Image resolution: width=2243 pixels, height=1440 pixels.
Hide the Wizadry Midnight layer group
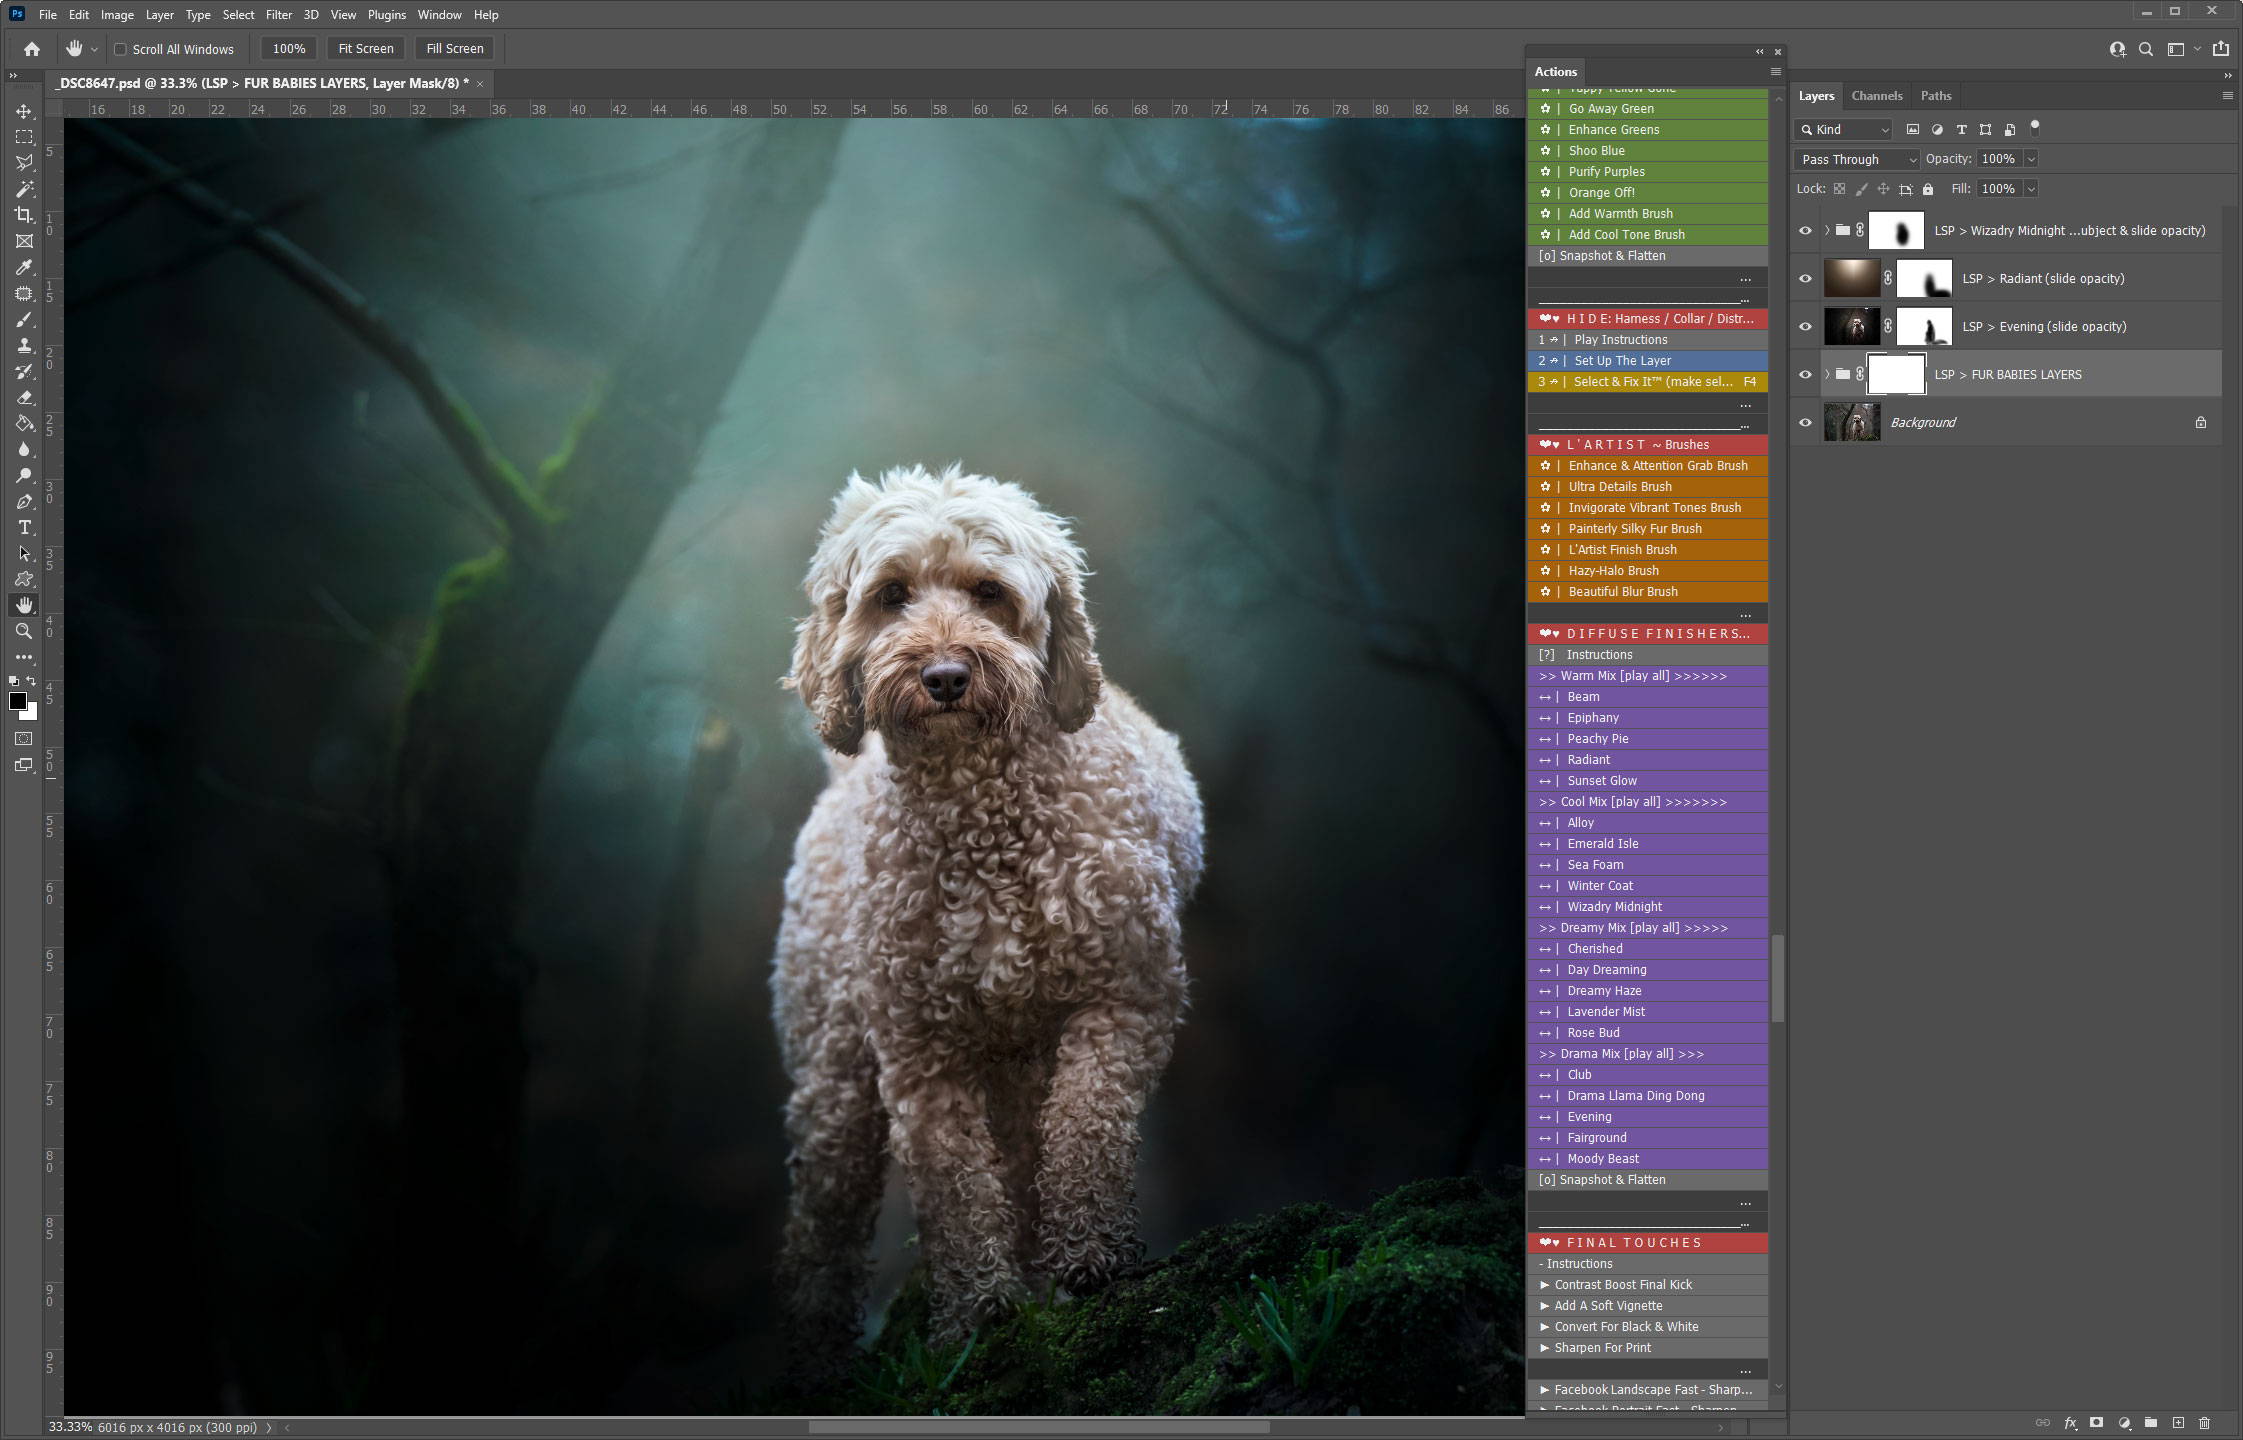(1805, 231)
